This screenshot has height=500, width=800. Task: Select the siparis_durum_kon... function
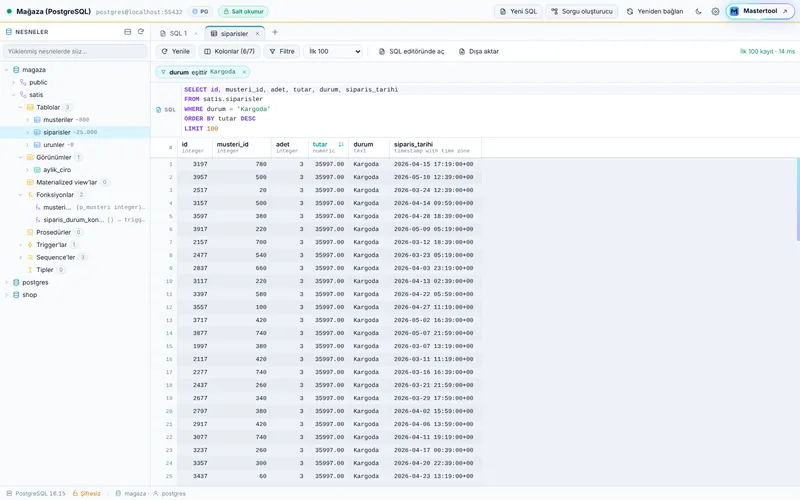73,220
